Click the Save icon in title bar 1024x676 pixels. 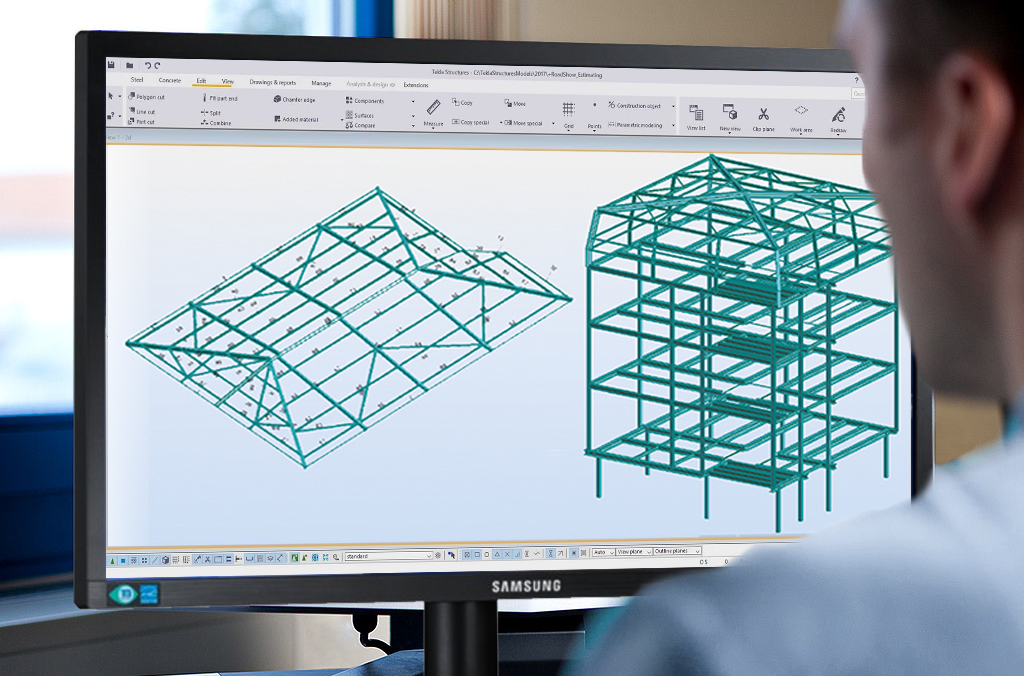[111, 65]
